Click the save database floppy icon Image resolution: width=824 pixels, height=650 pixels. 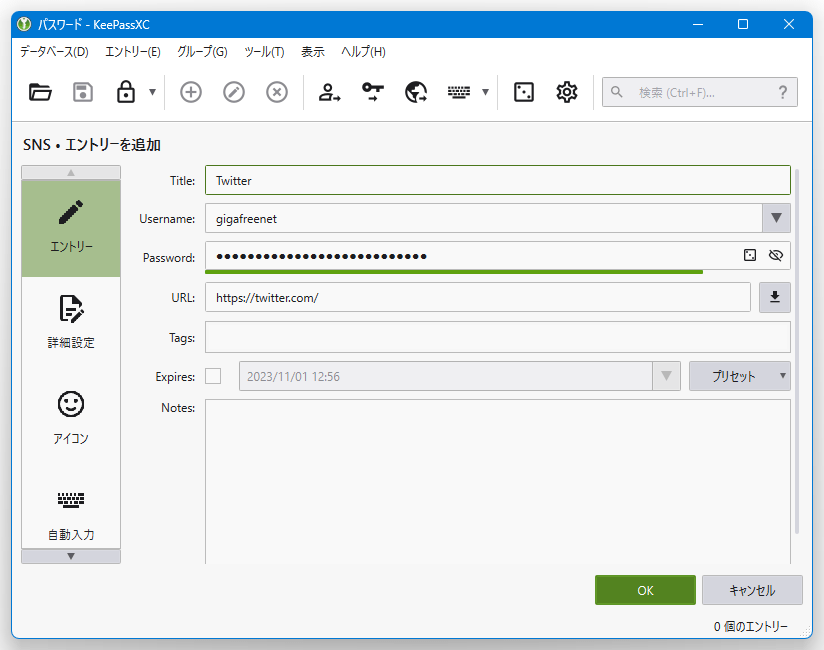point(83,92)
